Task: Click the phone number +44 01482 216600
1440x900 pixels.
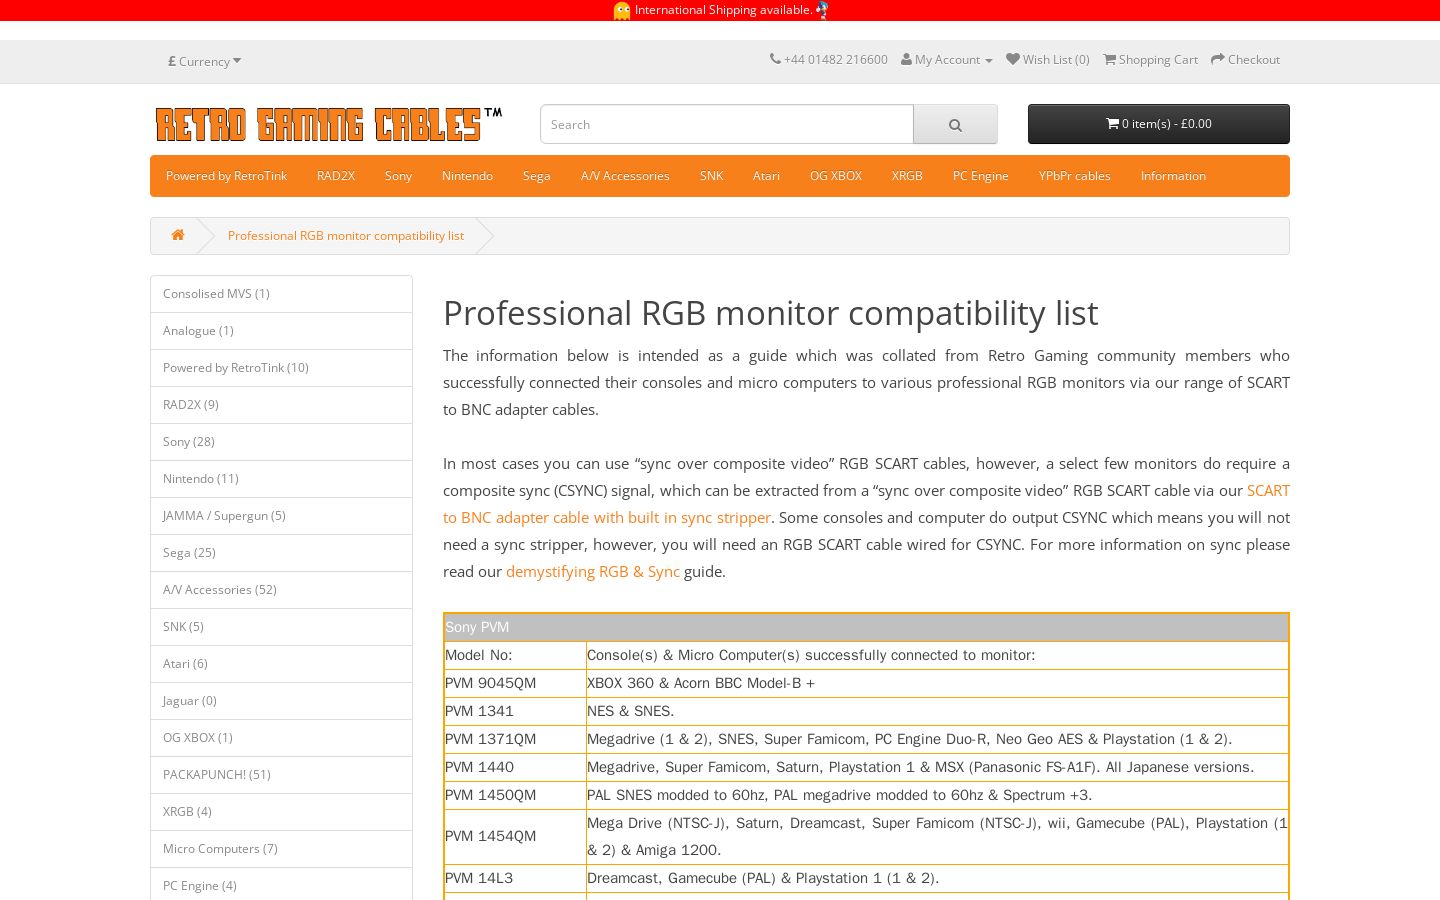Action: click(x=836, y=60)
